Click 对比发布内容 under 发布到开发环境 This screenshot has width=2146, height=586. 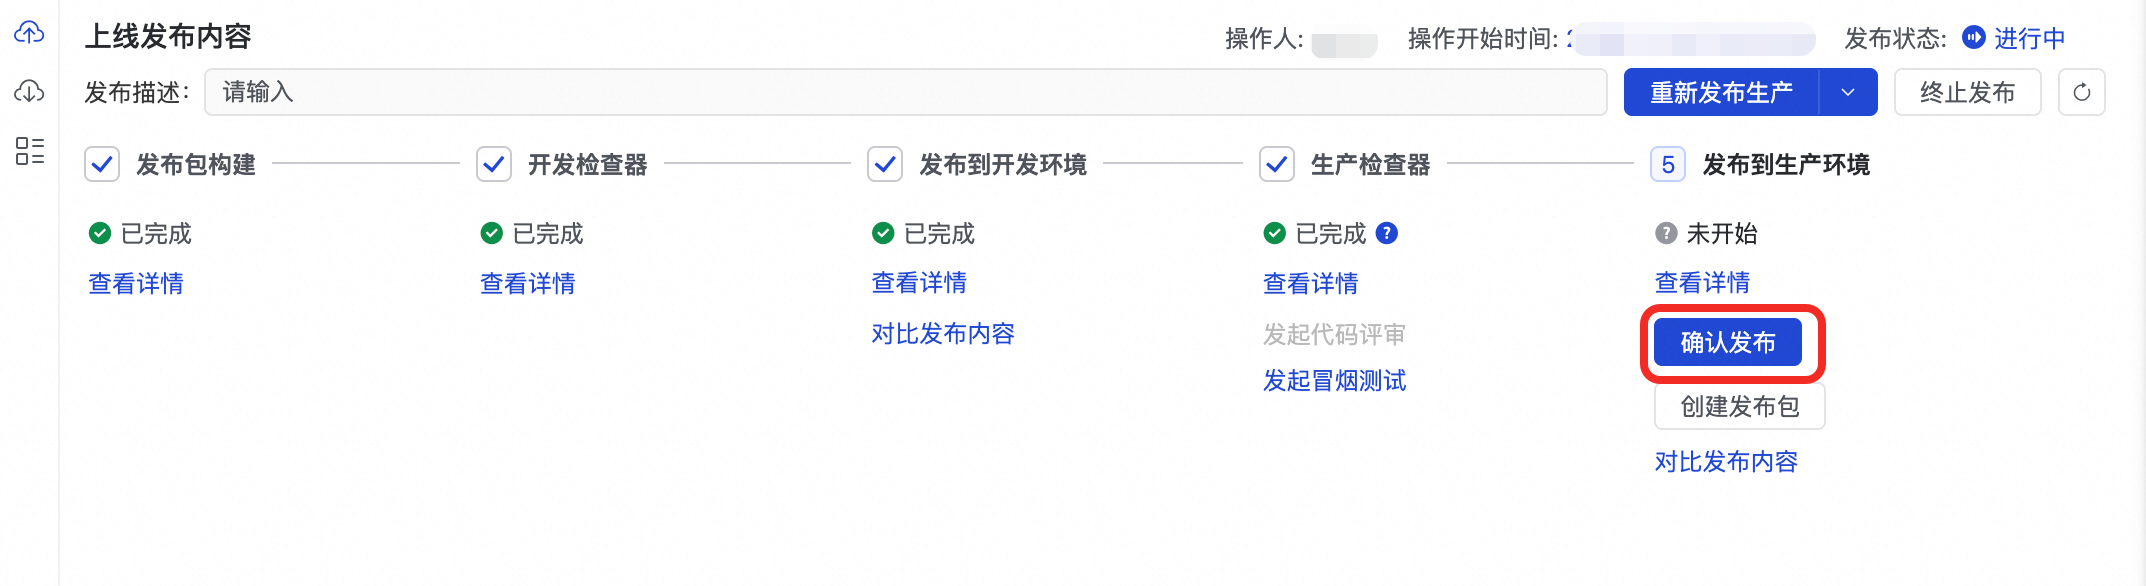click(943, 334)
